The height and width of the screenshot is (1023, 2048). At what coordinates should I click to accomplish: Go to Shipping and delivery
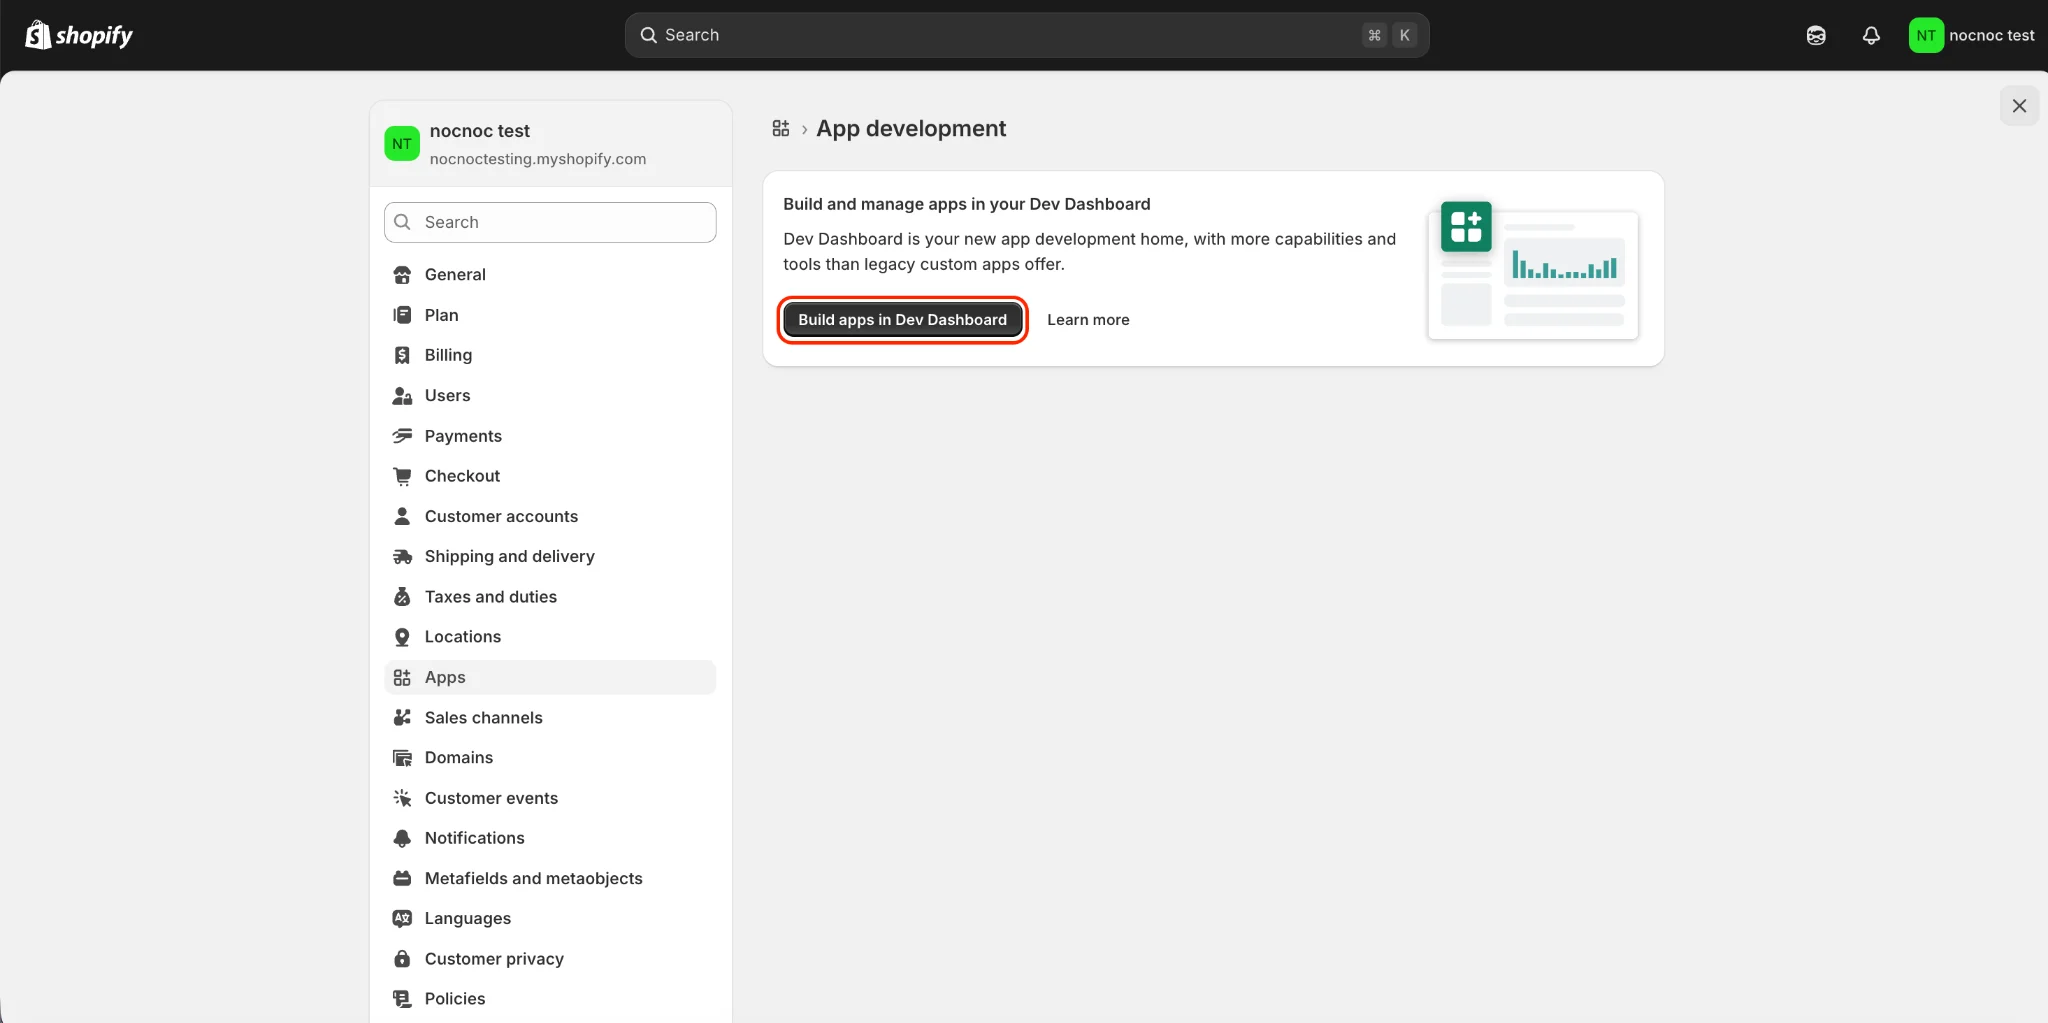point(550,556)
